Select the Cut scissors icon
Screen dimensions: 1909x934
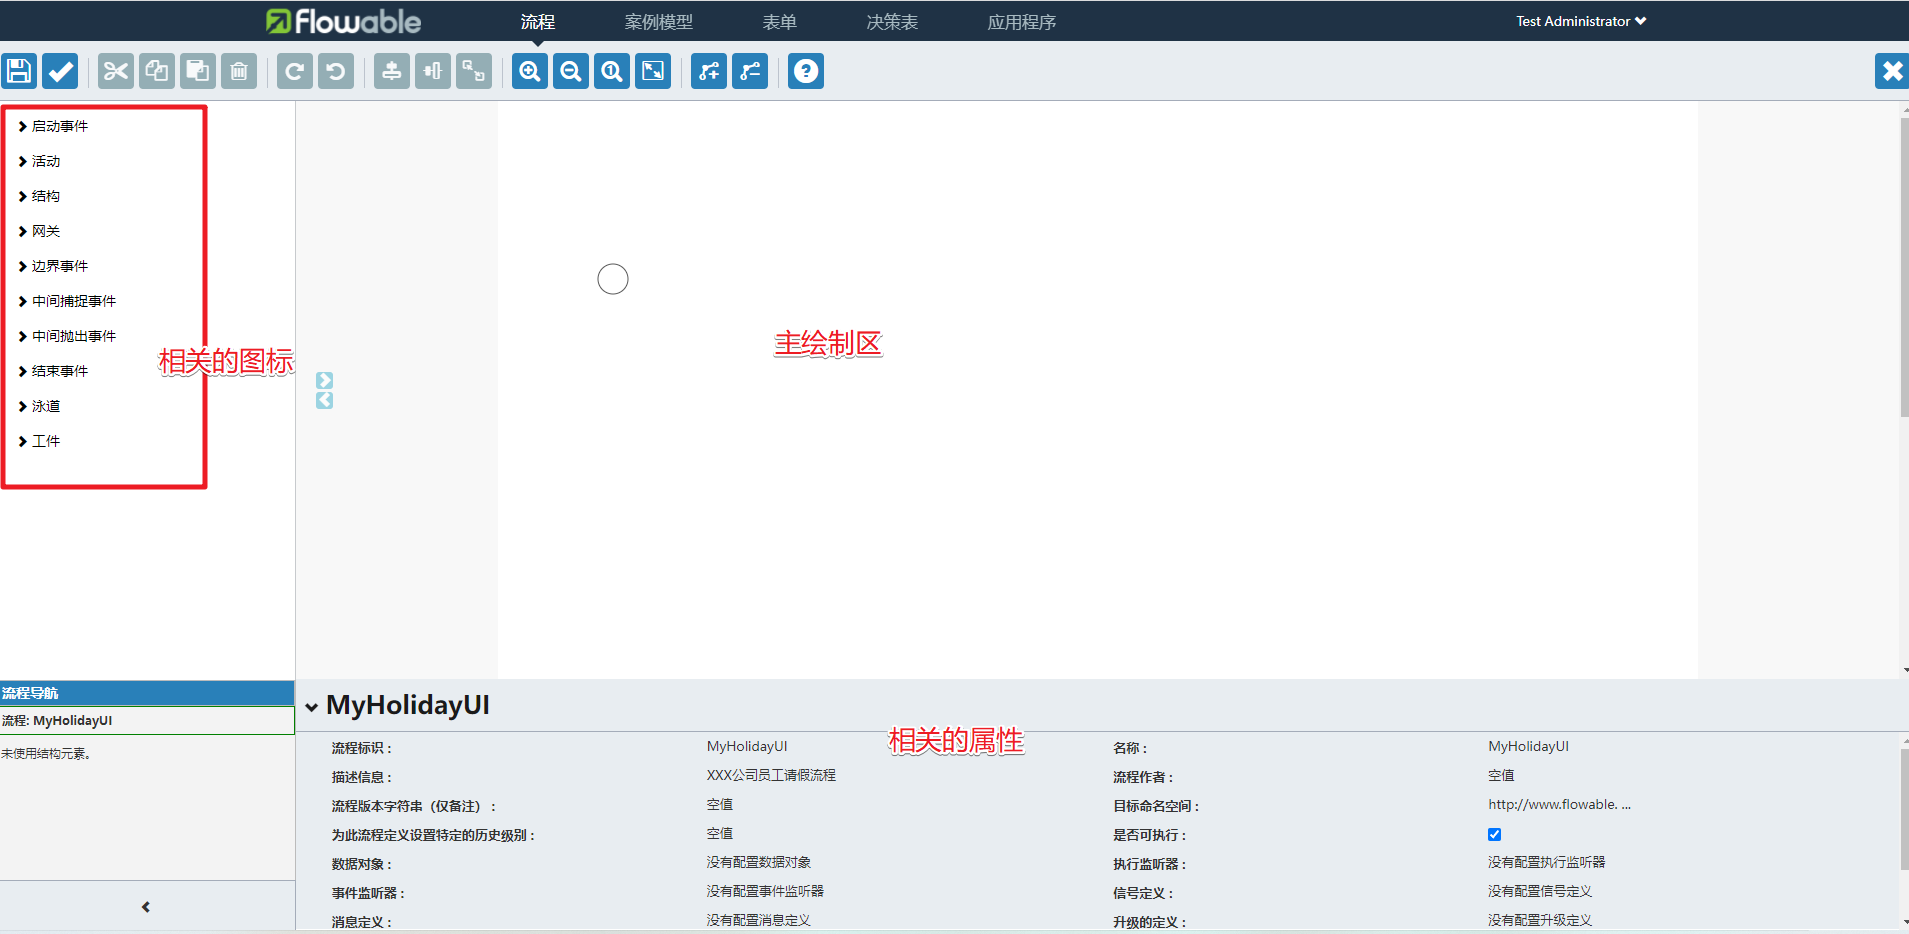pos(116,70)
